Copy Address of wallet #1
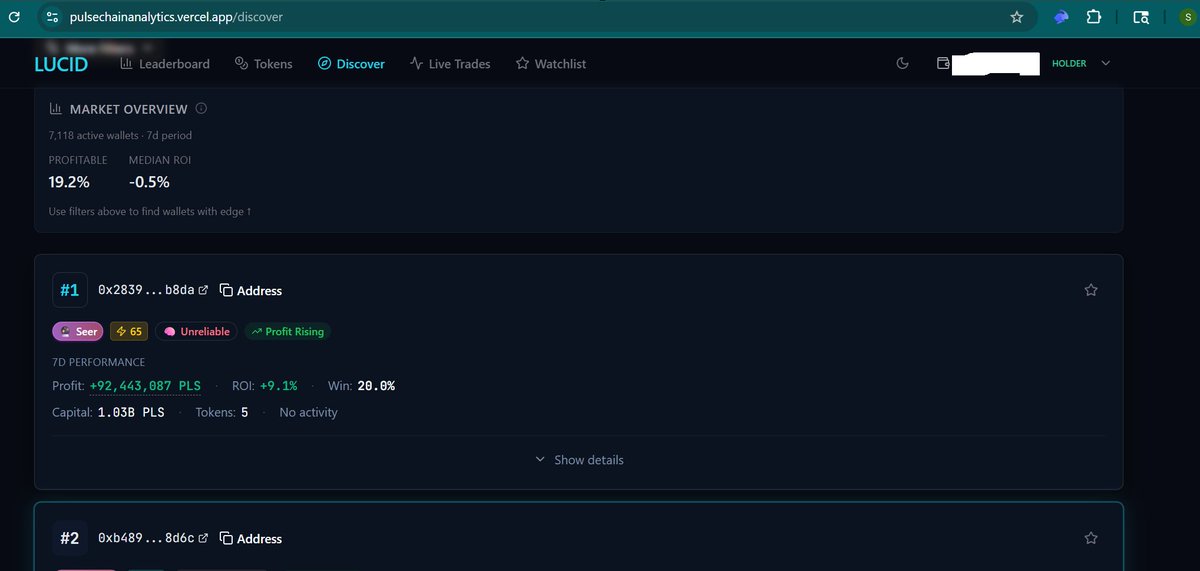This screenshot has width=1200, height=571. (x=251, y=290)
